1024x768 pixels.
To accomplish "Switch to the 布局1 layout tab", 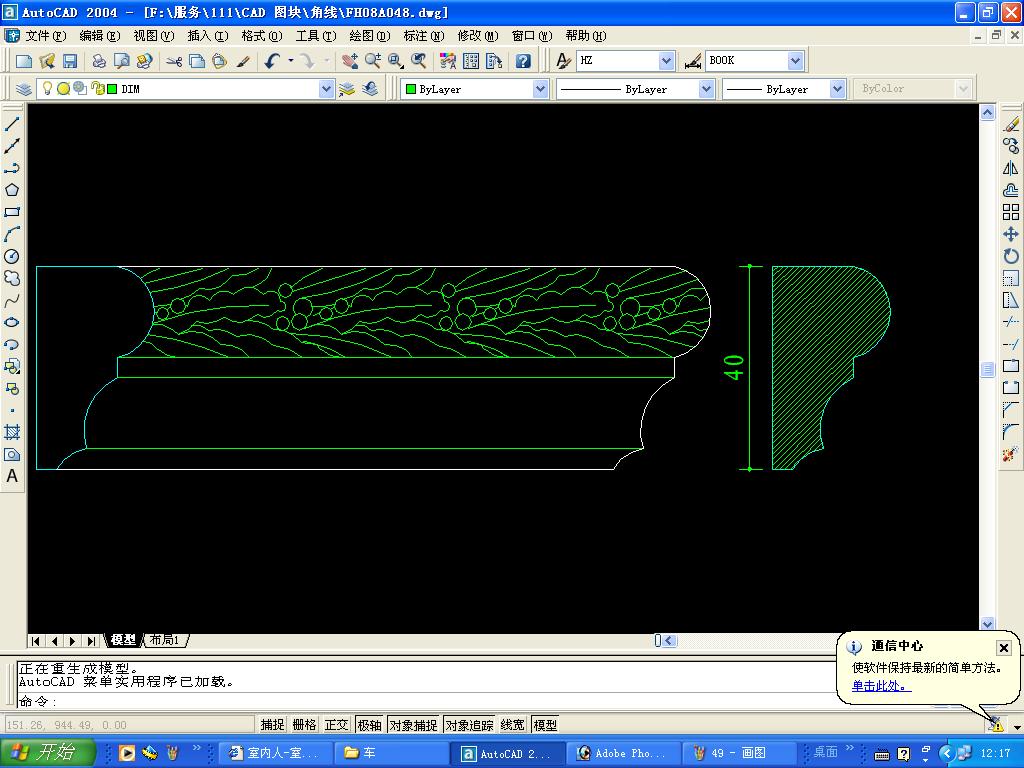I will pyautogui.click(x=165, y=640).
